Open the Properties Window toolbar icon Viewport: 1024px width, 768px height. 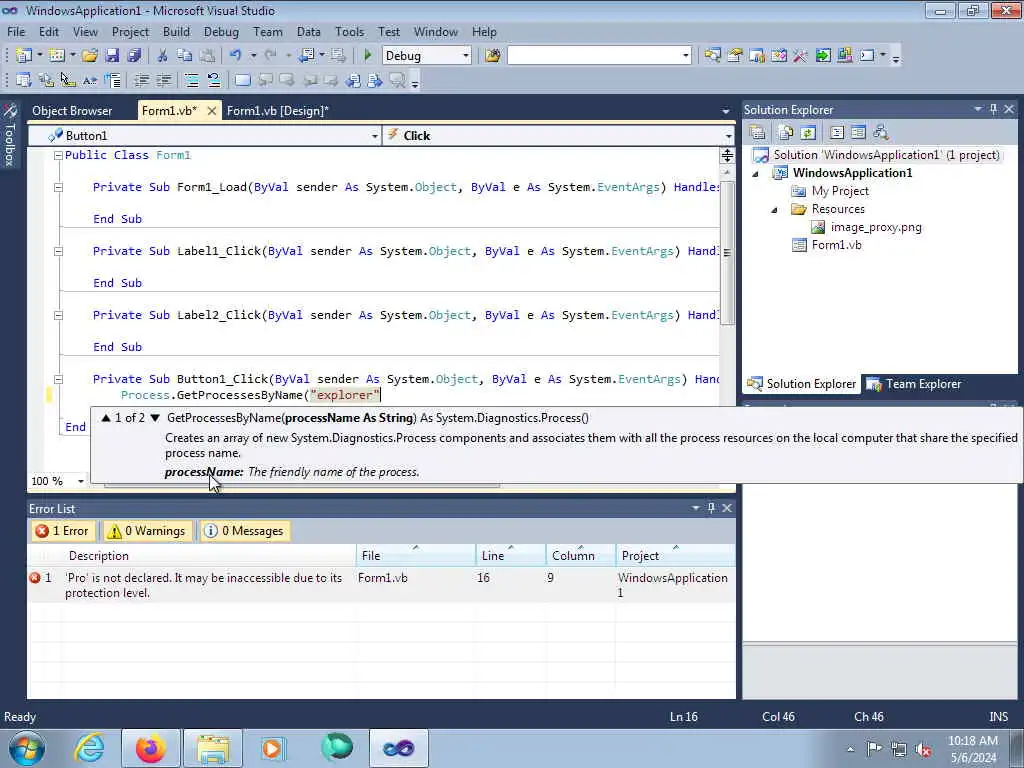(x=735, y=56)
